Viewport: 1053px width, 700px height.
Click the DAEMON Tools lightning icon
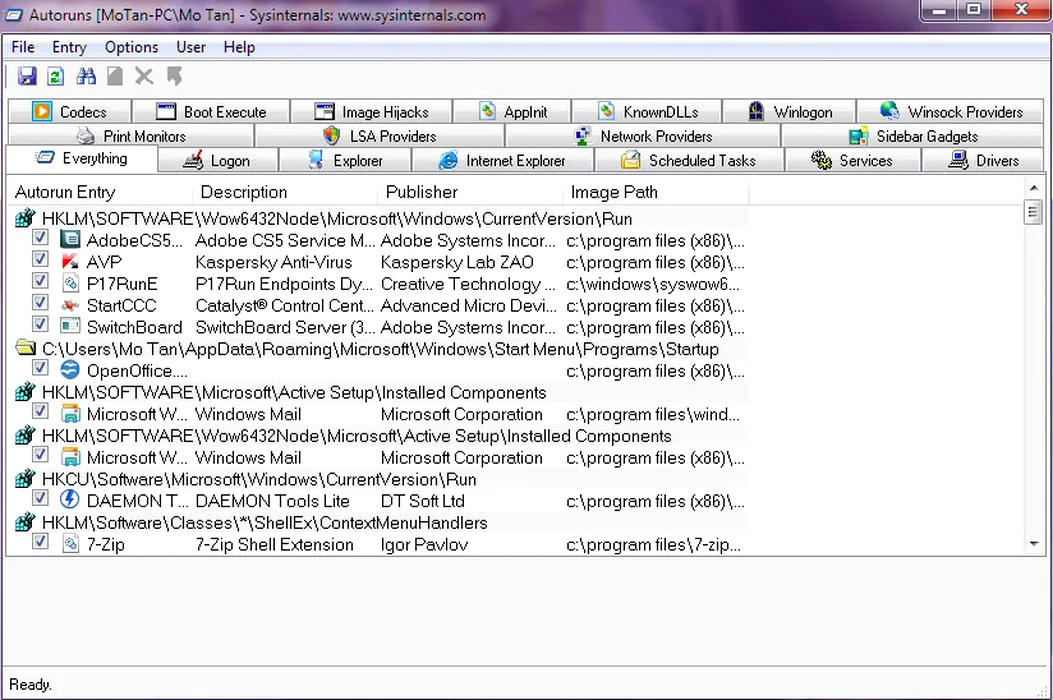[x=70, y=500]
